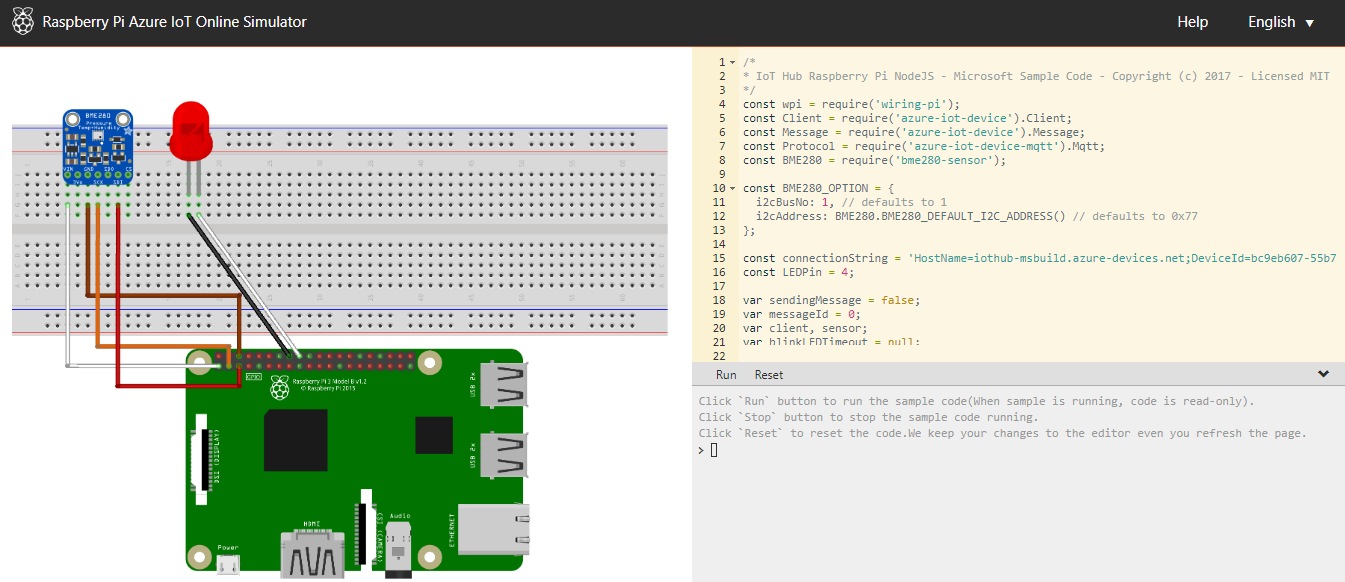
Task: Click 'var sendingMessage = false;' line
Action: point(833,300)
